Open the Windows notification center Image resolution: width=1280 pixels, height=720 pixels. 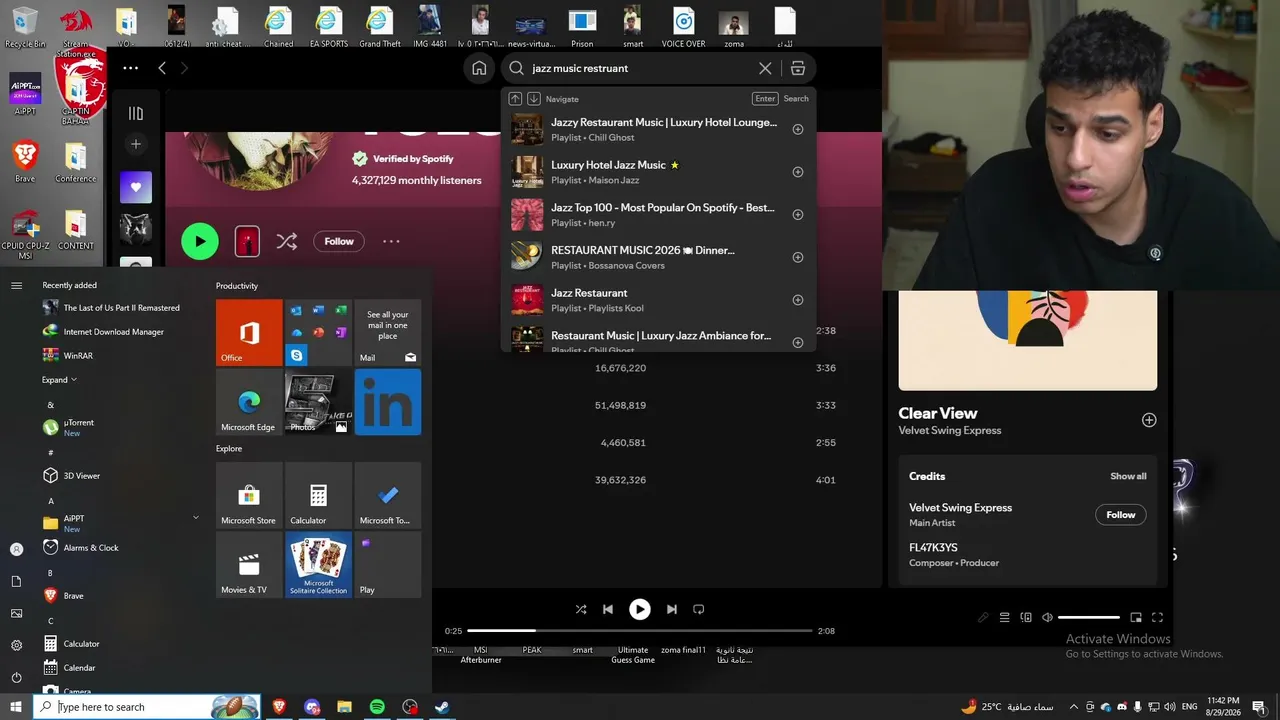click(x=1259, y=707)
